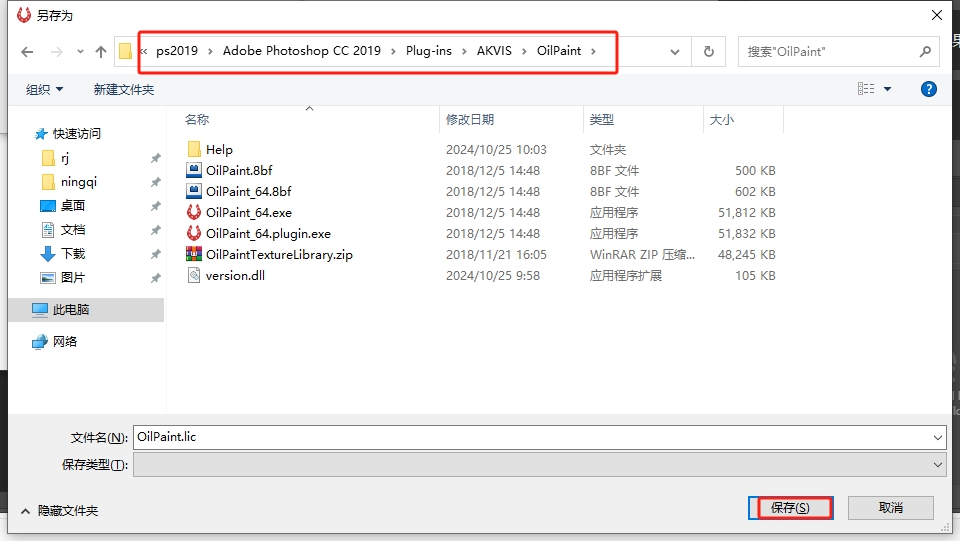Sort files by 类型 column

[x=601, y=119]
